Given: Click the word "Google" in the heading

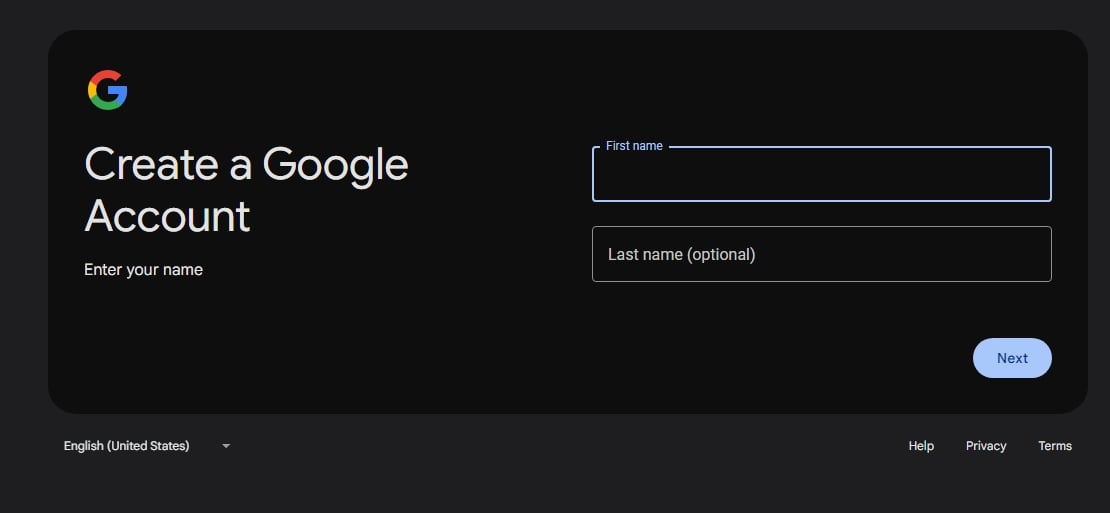Looking at the screenshot, I should pyautogui.click(x=336, y=167).
